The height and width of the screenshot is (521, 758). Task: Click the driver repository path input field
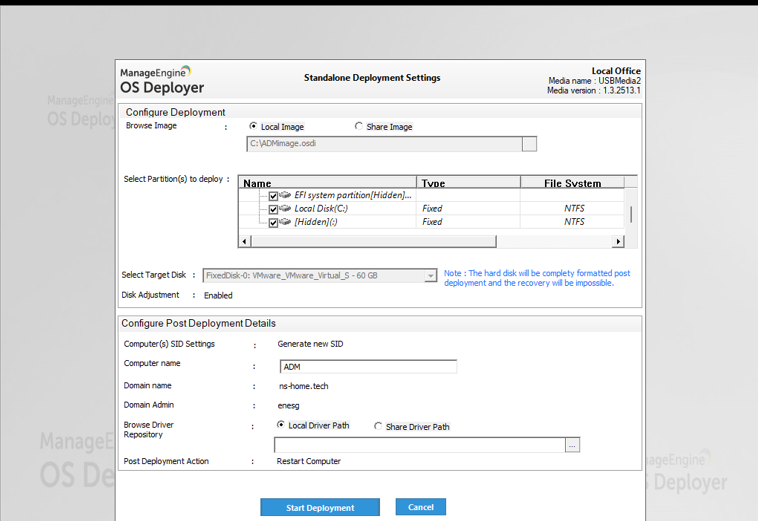420,445
